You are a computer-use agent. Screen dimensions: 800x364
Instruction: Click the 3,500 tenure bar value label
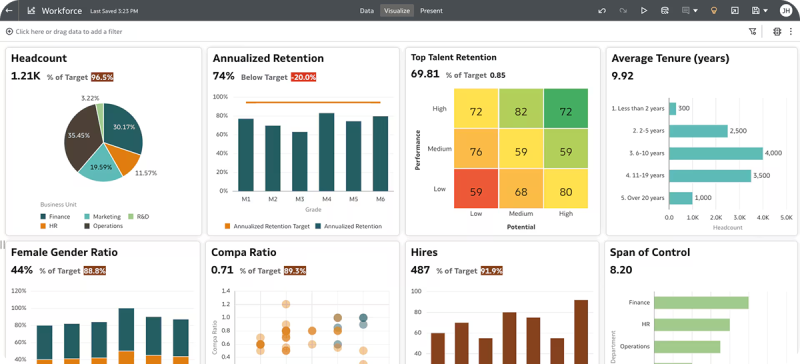point(762,176)
